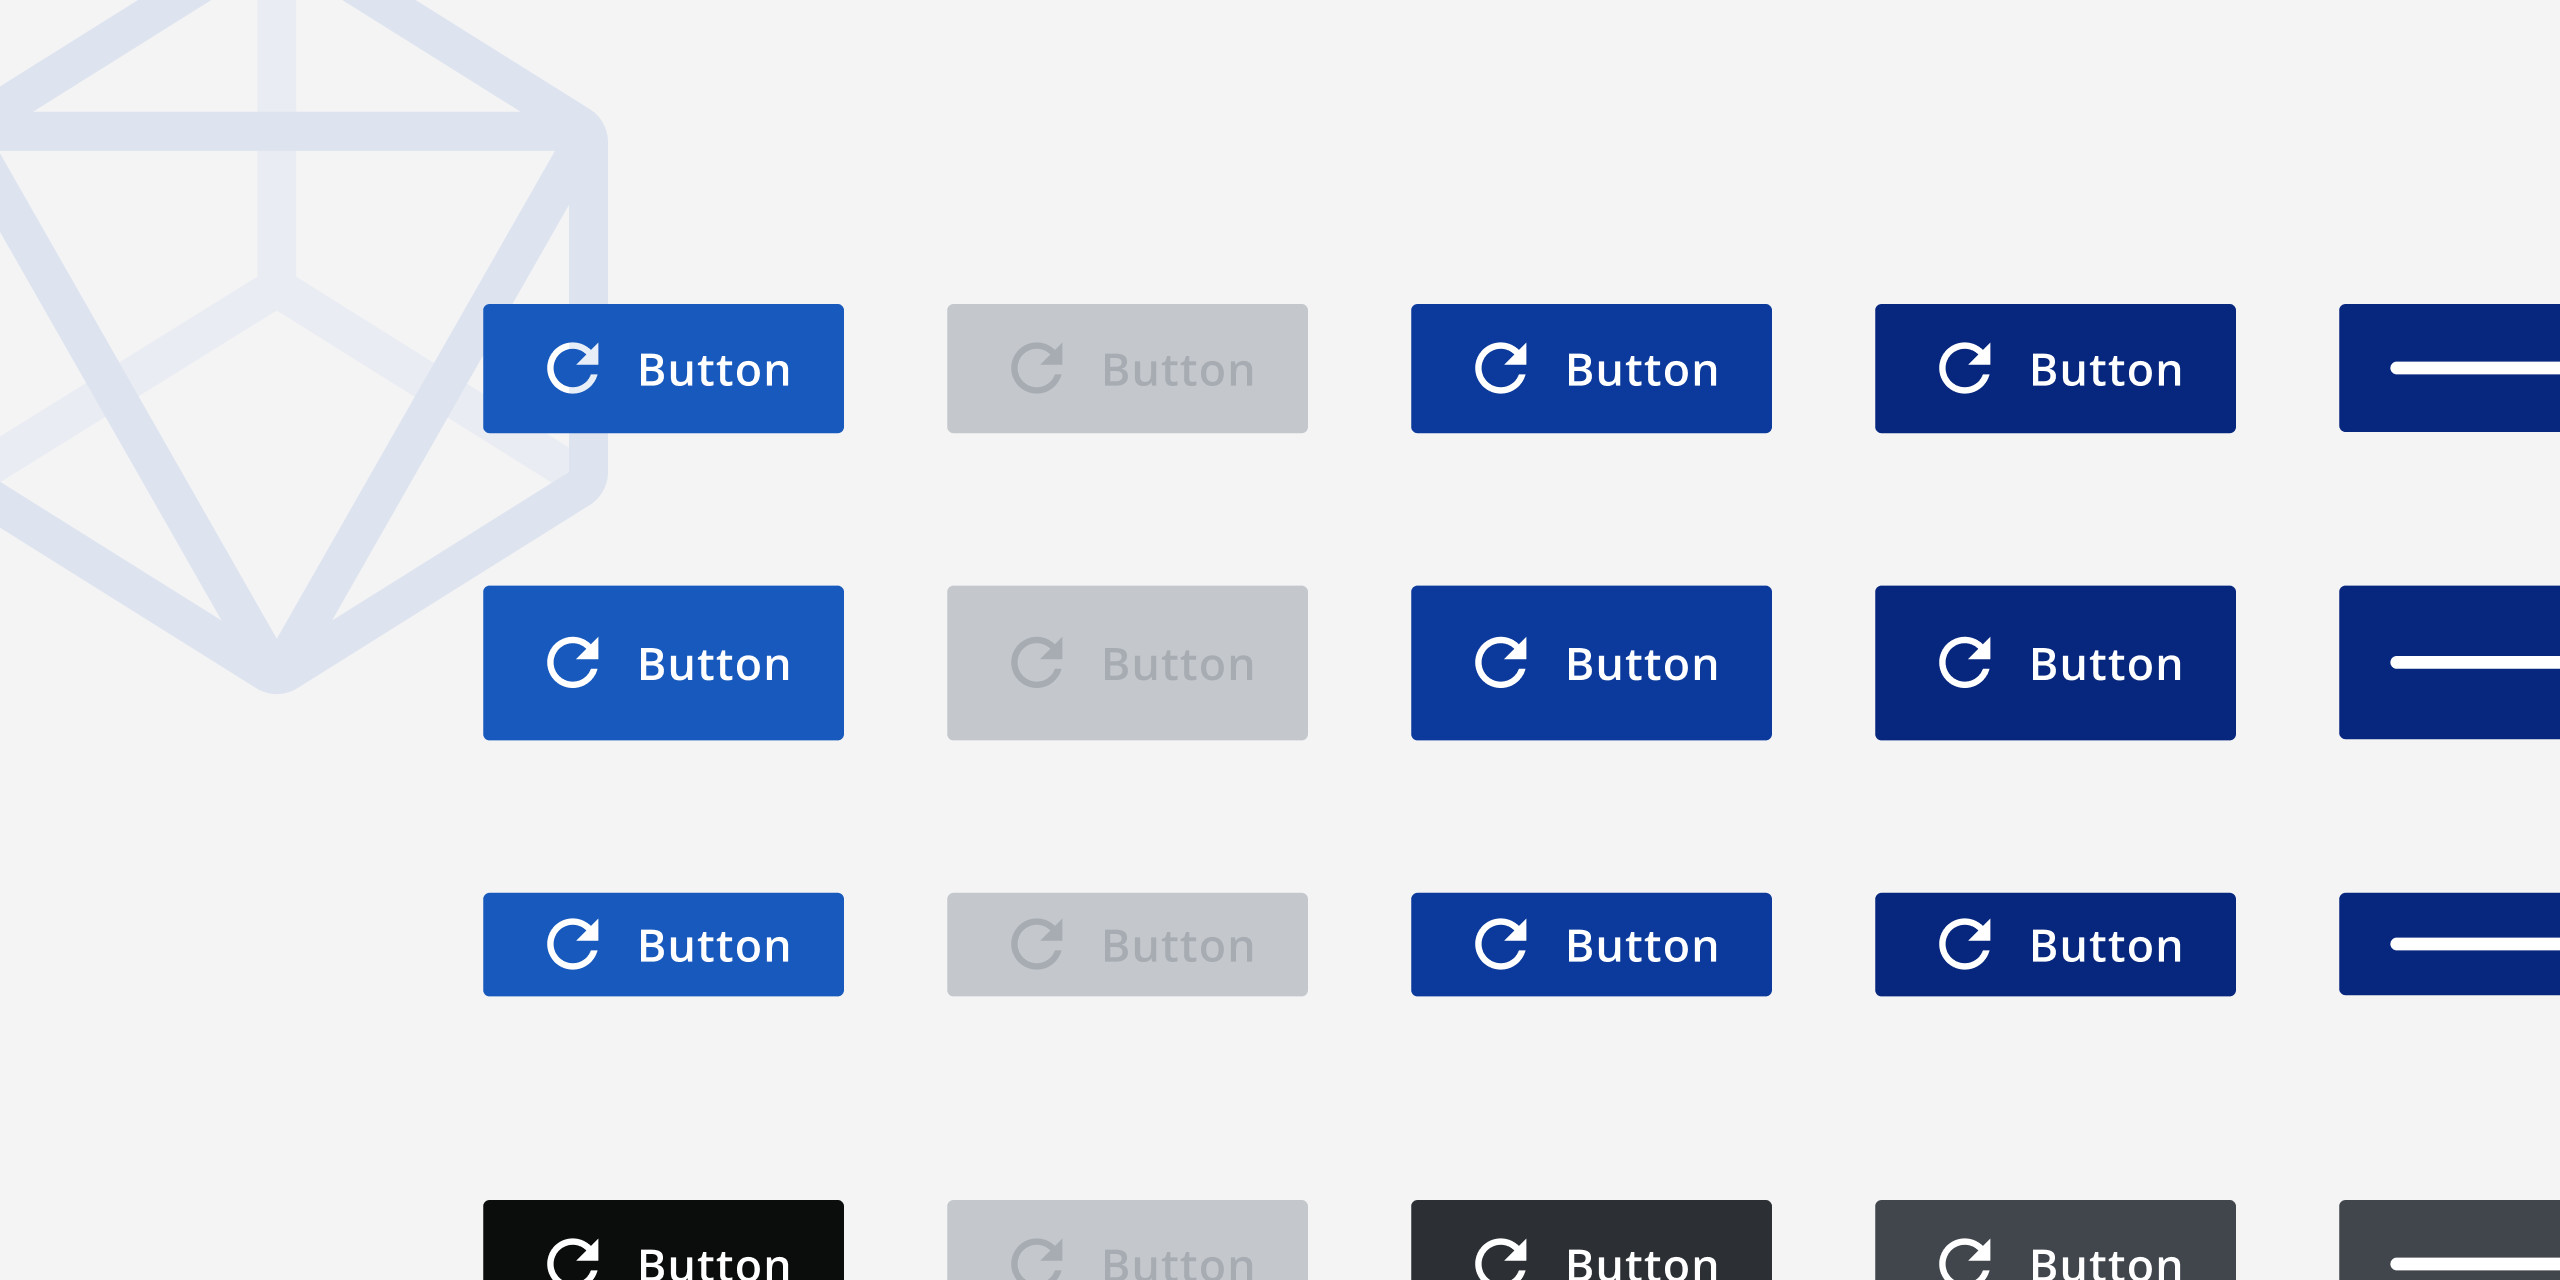Click the refresh icon in the top-left blue Button

573,368
